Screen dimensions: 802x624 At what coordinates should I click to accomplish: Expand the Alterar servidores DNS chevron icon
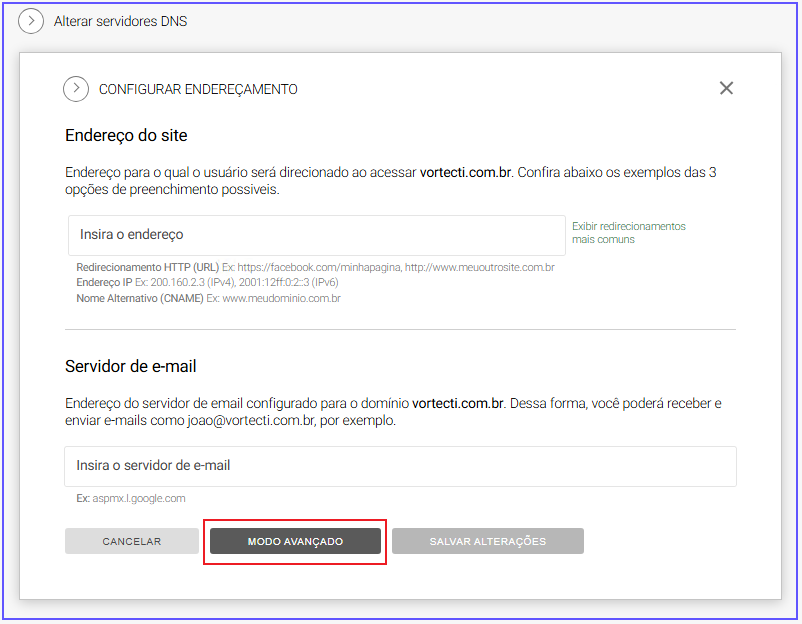pos(31,21)
